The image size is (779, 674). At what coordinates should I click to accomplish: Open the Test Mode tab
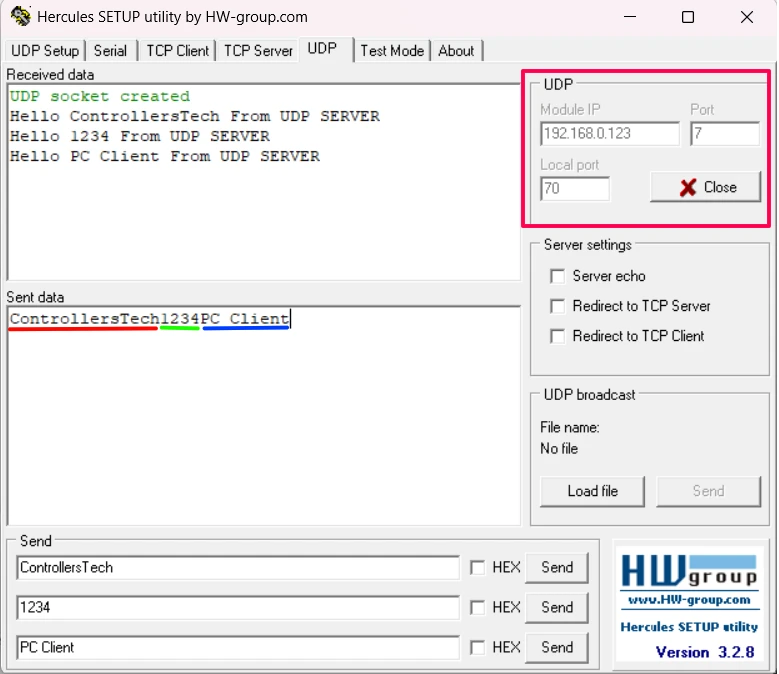[x=392, y=51]
